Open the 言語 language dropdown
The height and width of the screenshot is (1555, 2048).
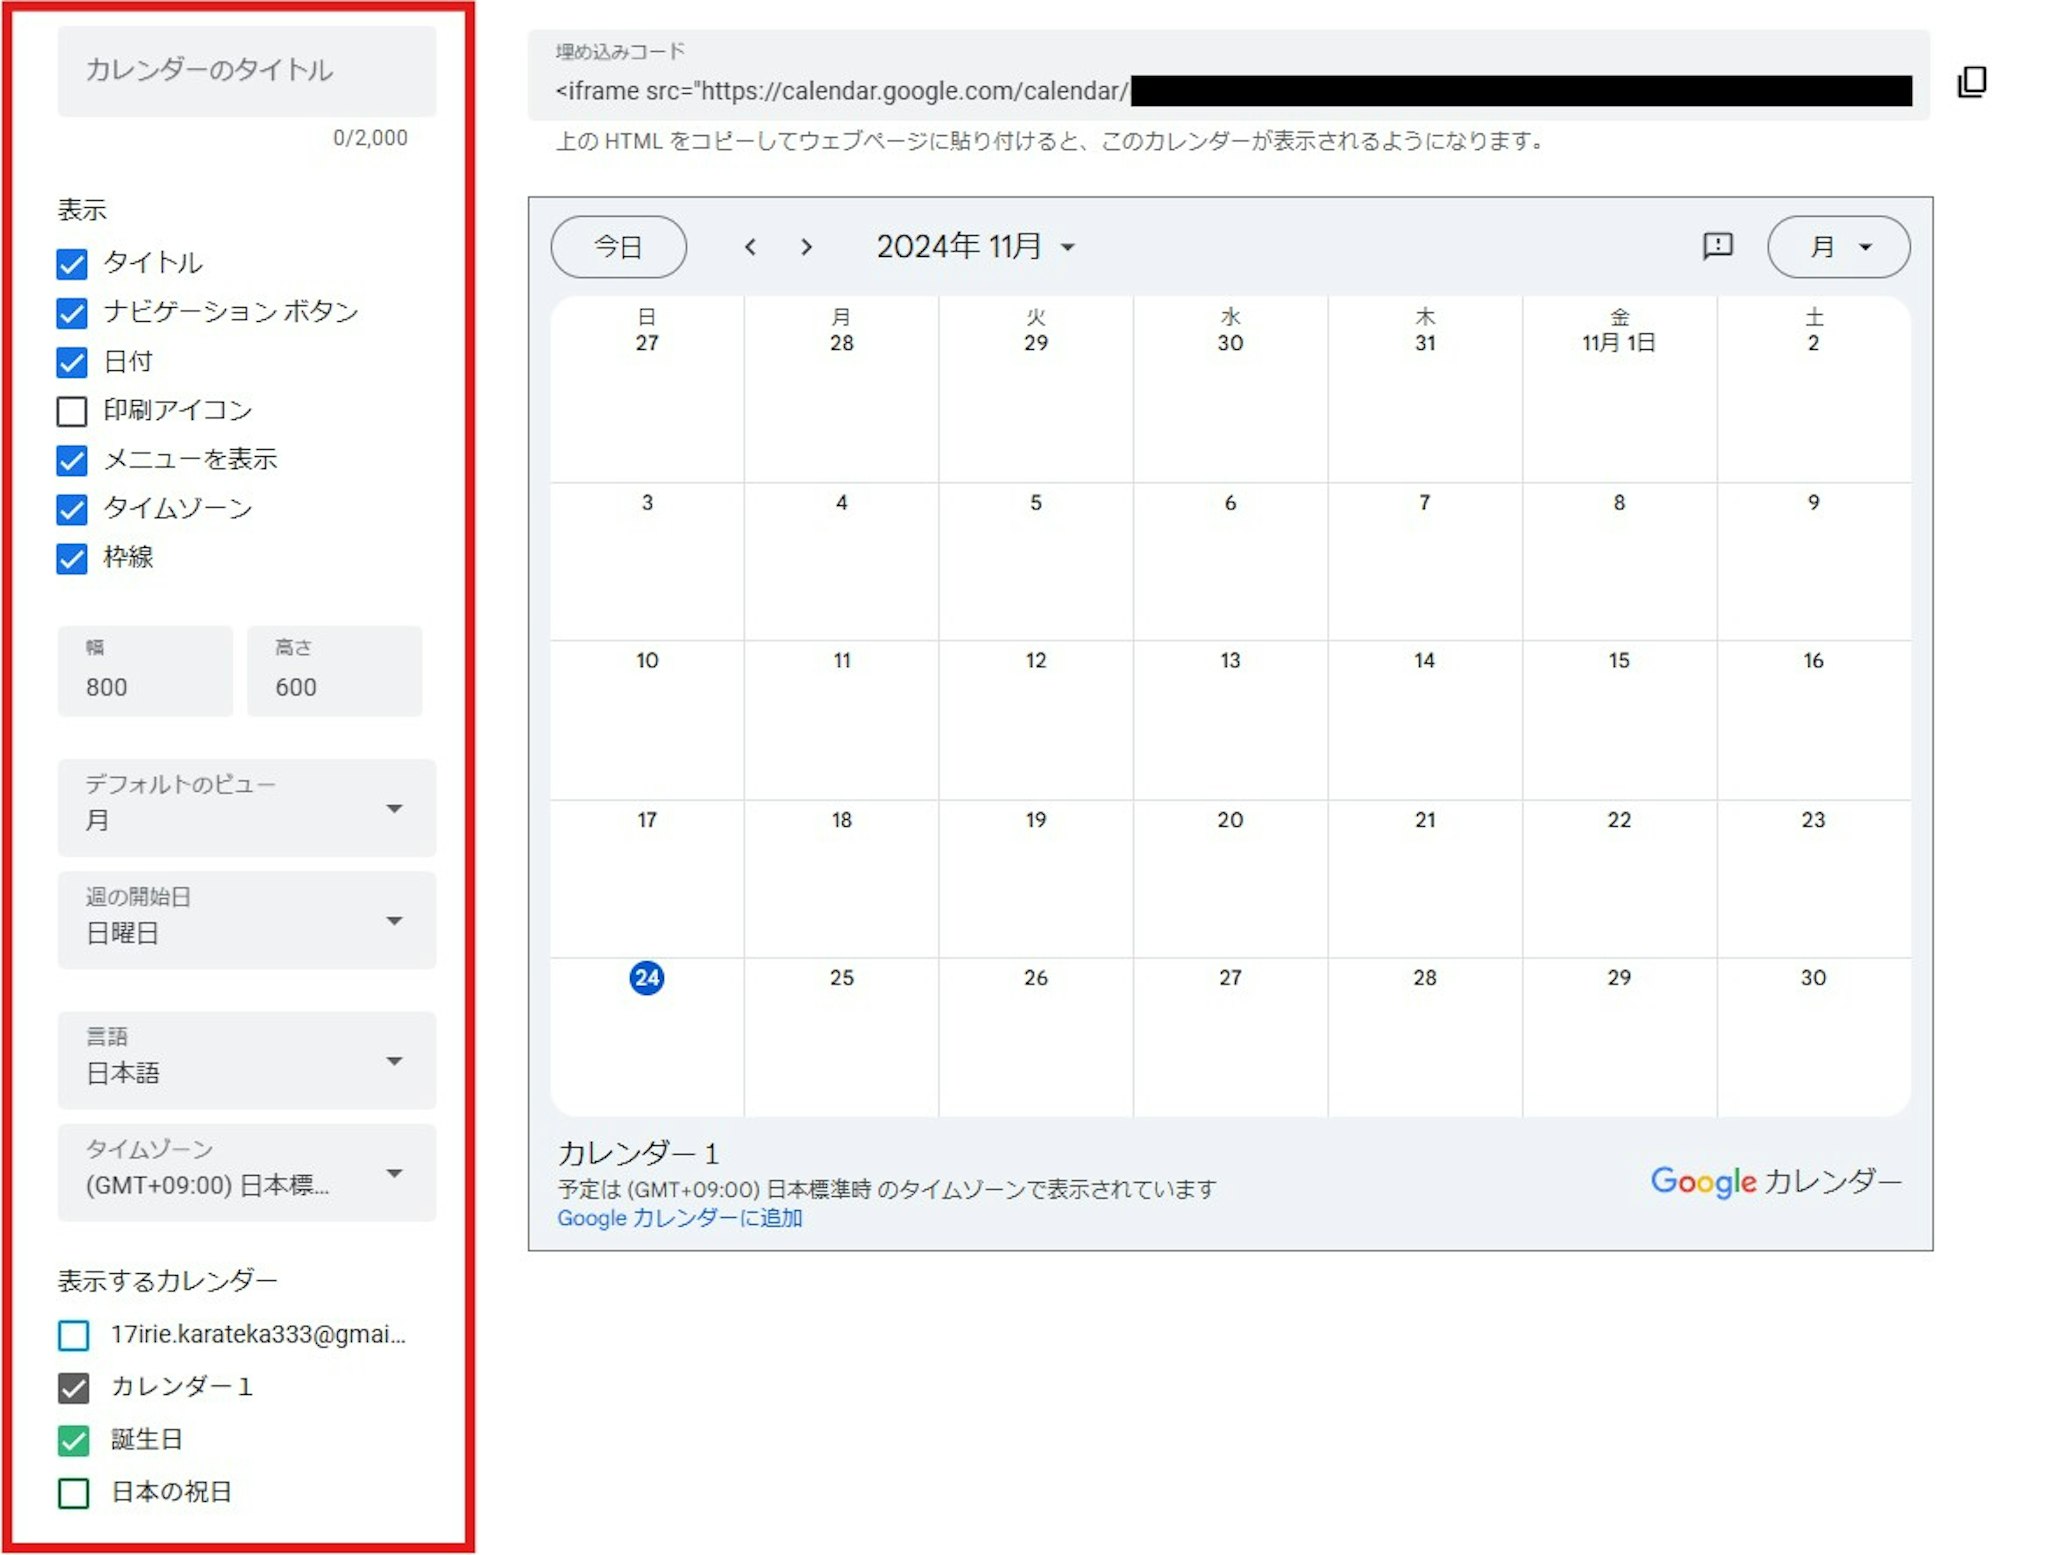click(x=246, y=1060)
